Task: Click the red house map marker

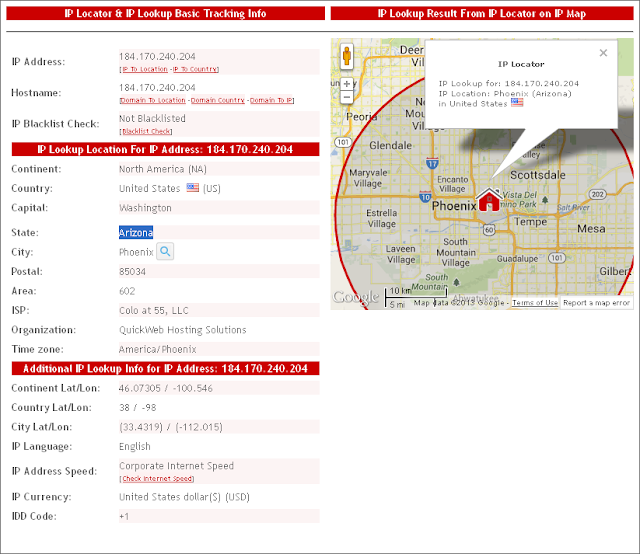Action: pyautogui.click(x=489, y=200)
